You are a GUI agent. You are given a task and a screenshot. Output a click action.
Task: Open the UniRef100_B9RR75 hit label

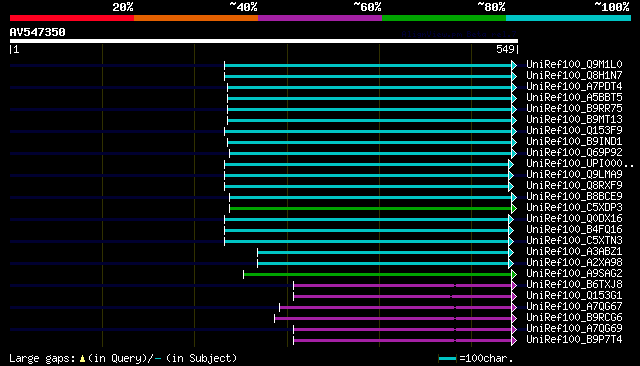574,109
